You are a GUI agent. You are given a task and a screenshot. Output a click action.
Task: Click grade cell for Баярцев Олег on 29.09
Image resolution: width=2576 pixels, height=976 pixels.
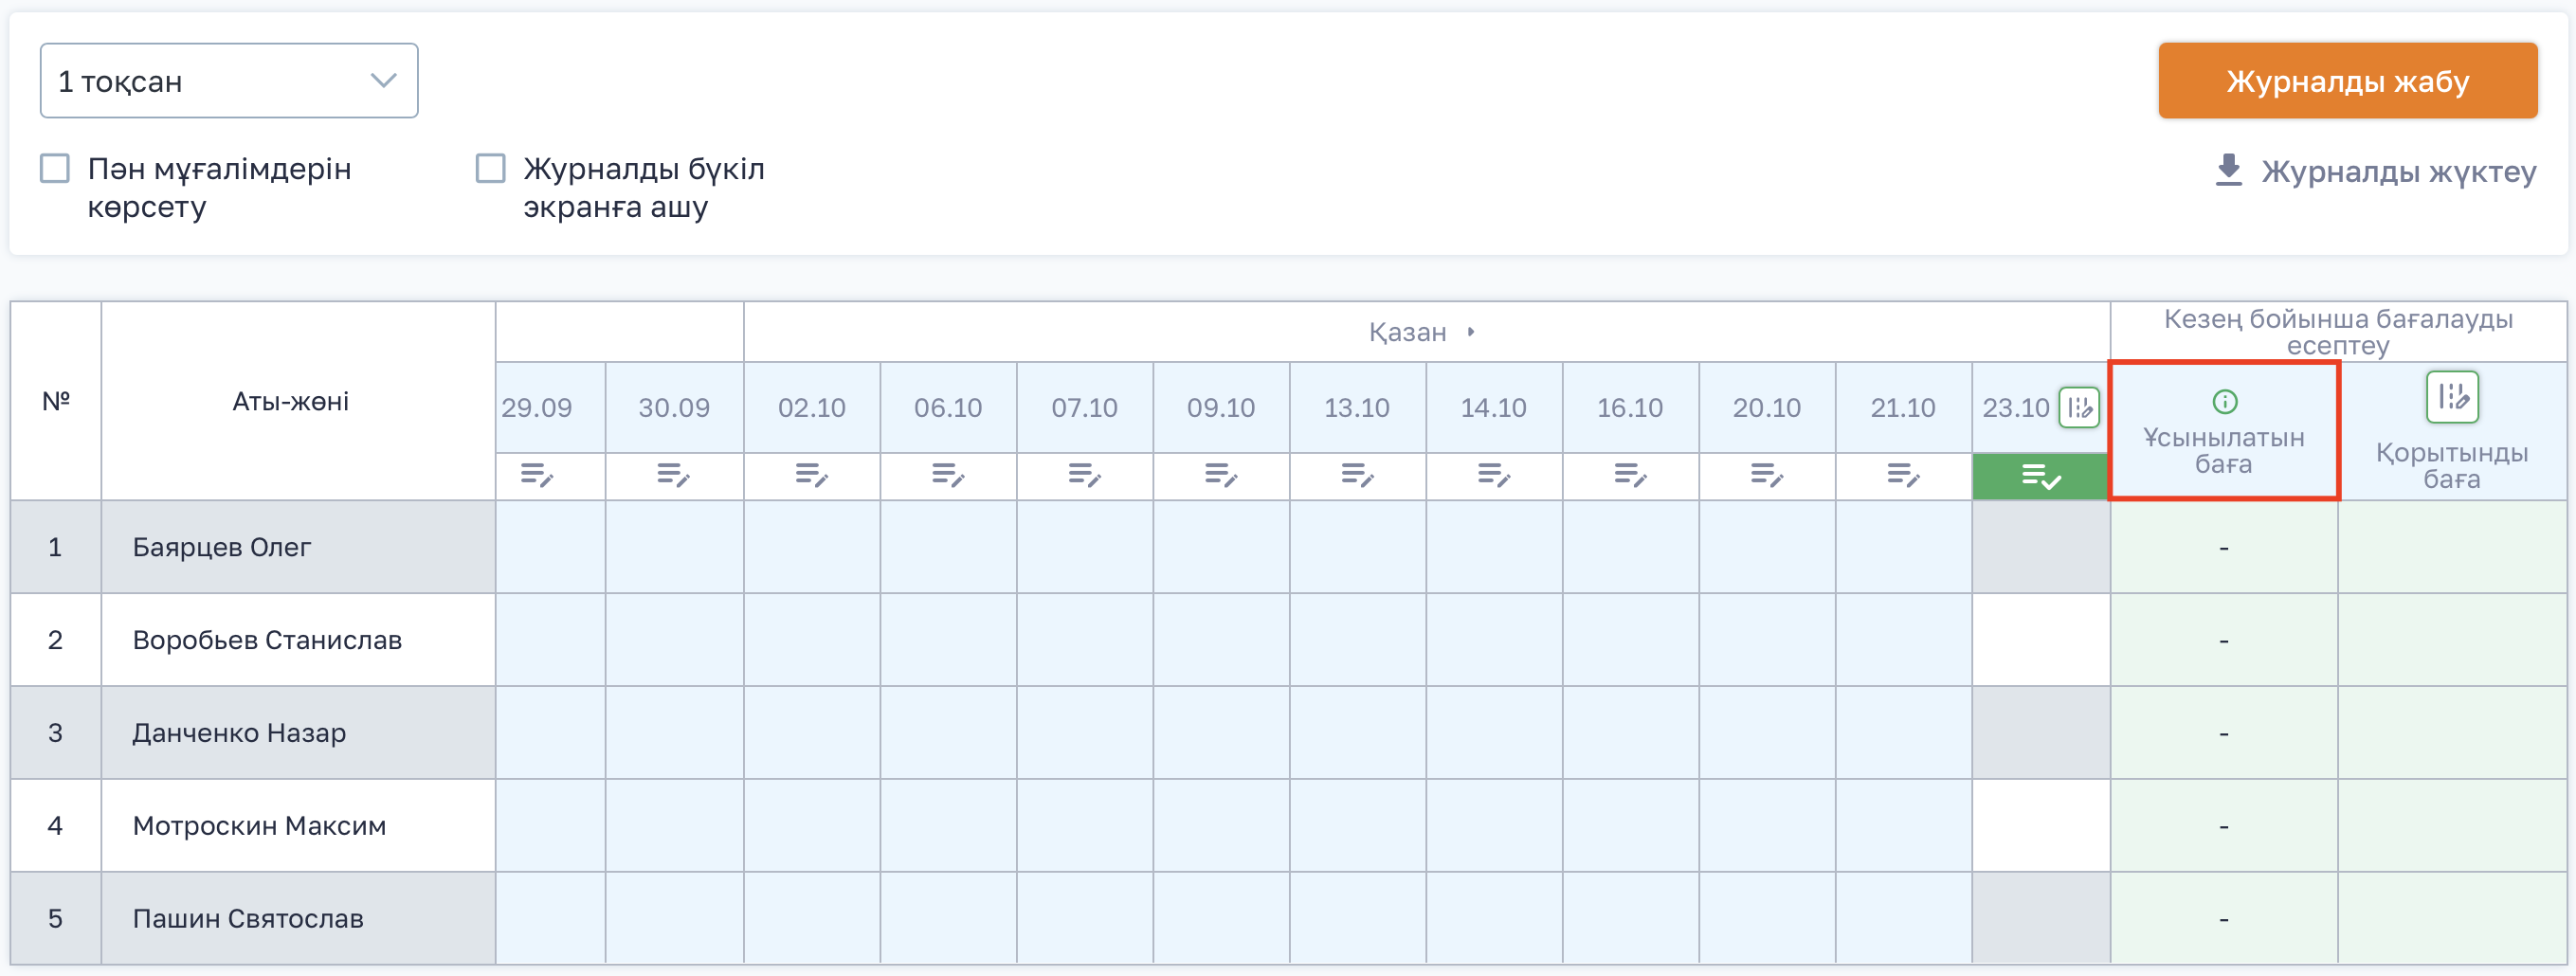(x=550, y=547)
